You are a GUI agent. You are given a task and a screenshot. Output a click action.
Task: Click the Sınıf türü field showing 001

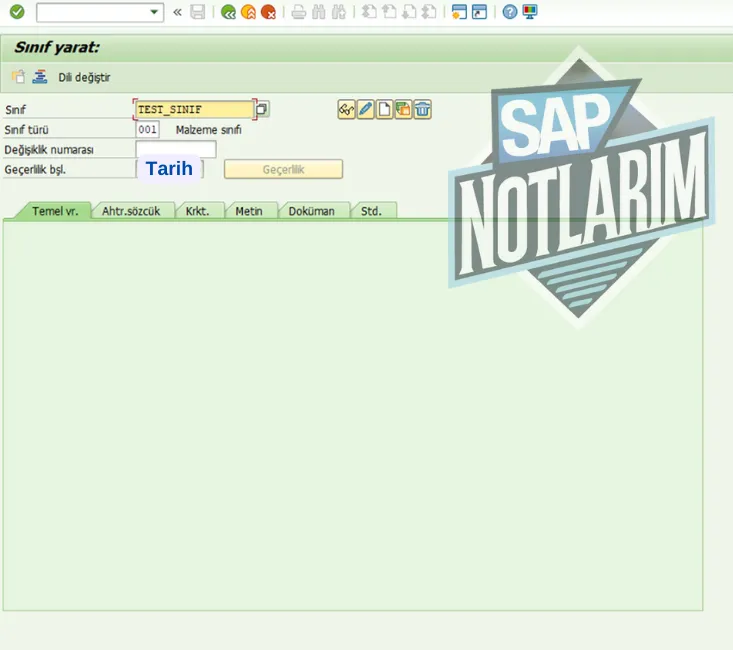pos(147,130)
